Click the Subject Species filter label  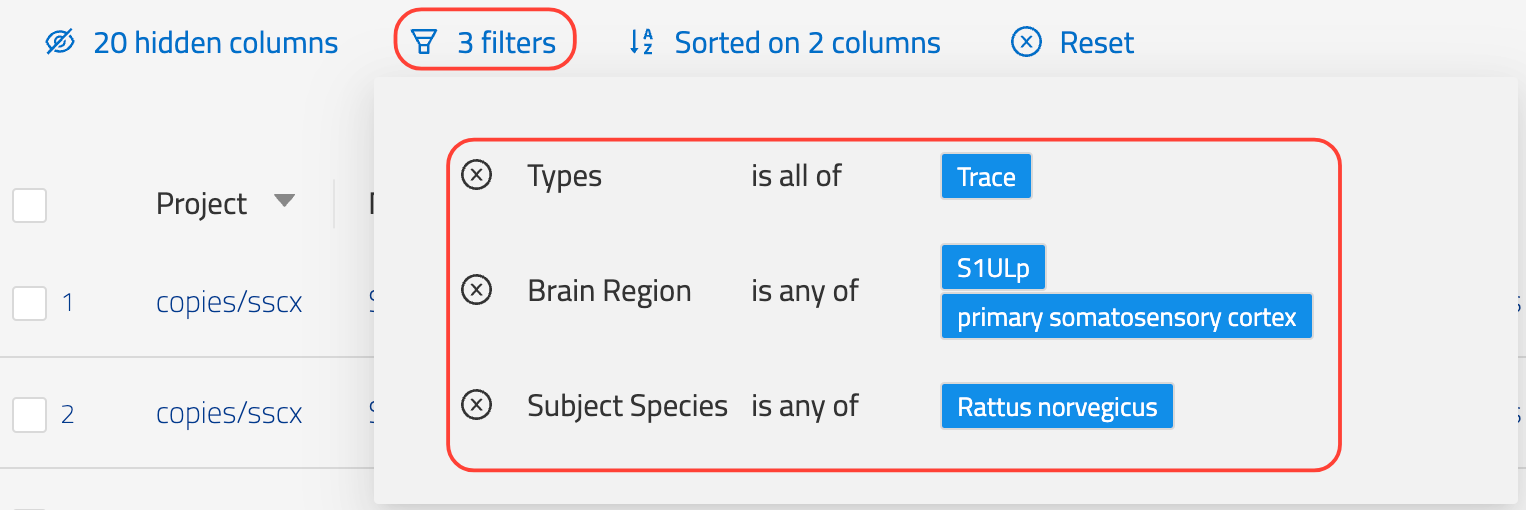(628, 406)
